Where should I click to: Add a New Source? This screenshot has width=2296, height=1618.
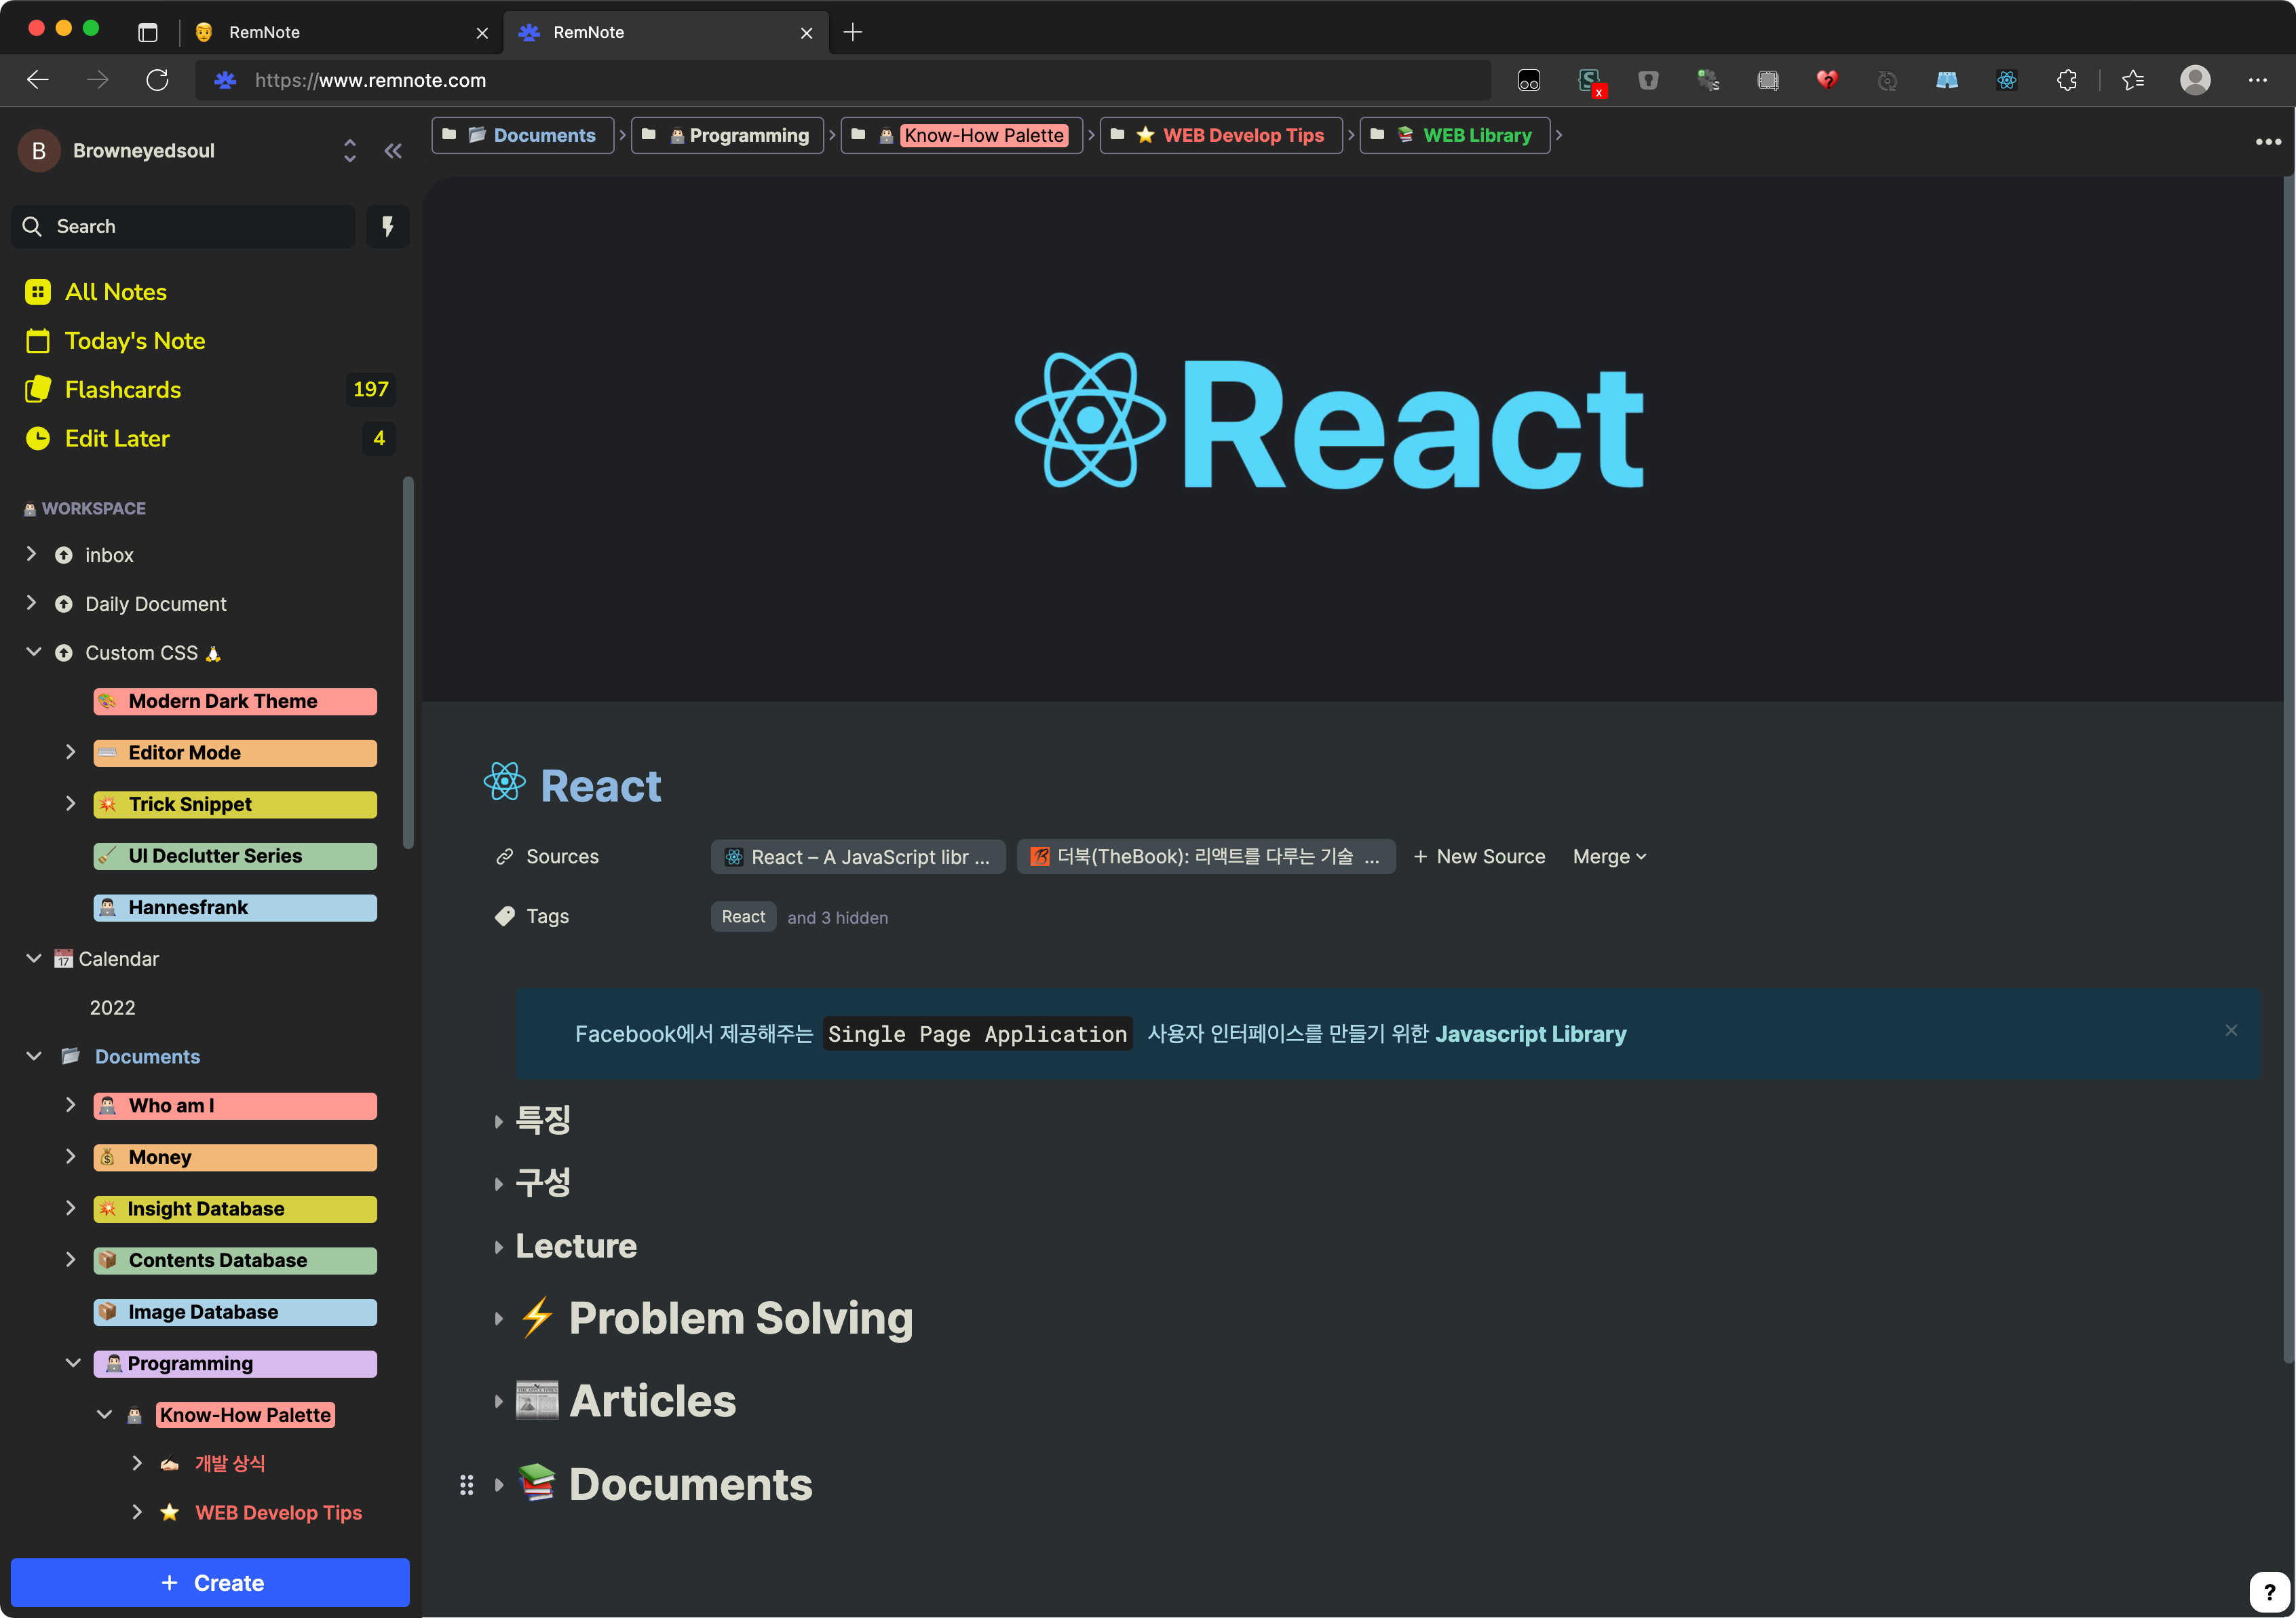[1479, 857]
